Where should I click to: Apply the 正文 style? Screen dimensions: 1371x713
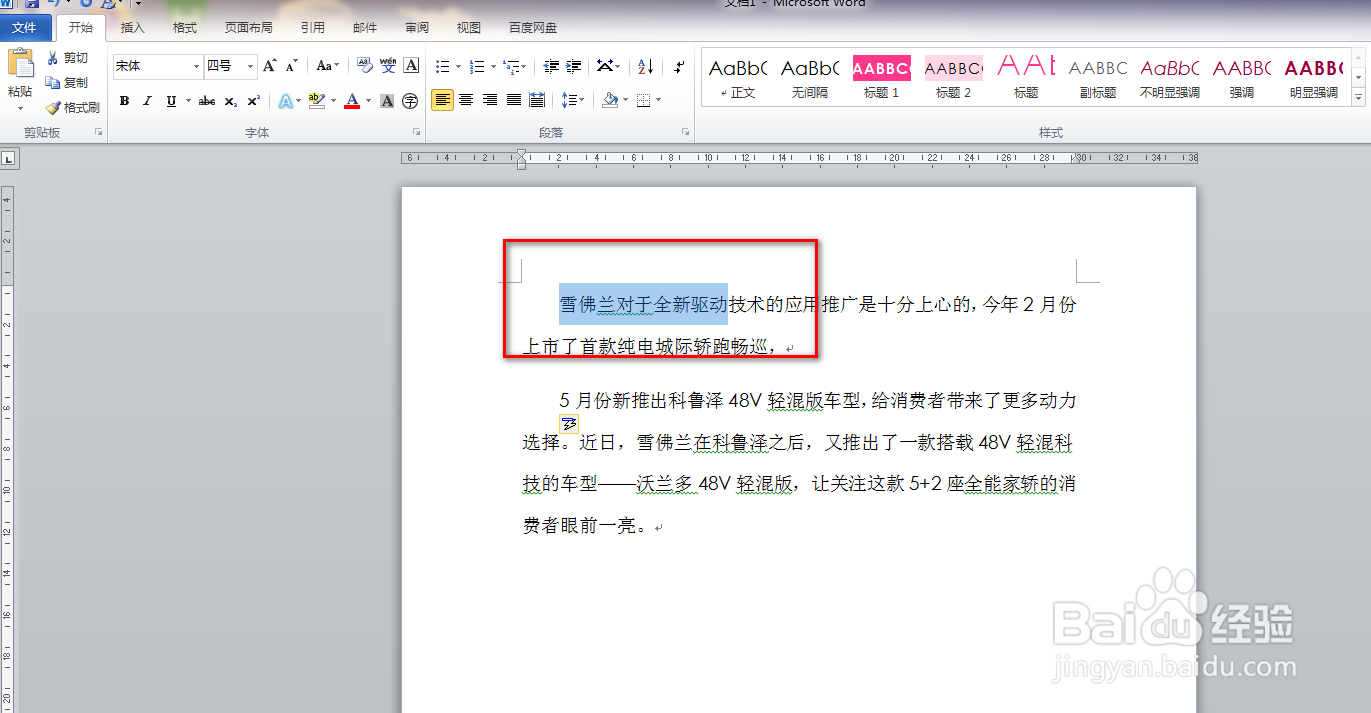coord(738,78)
